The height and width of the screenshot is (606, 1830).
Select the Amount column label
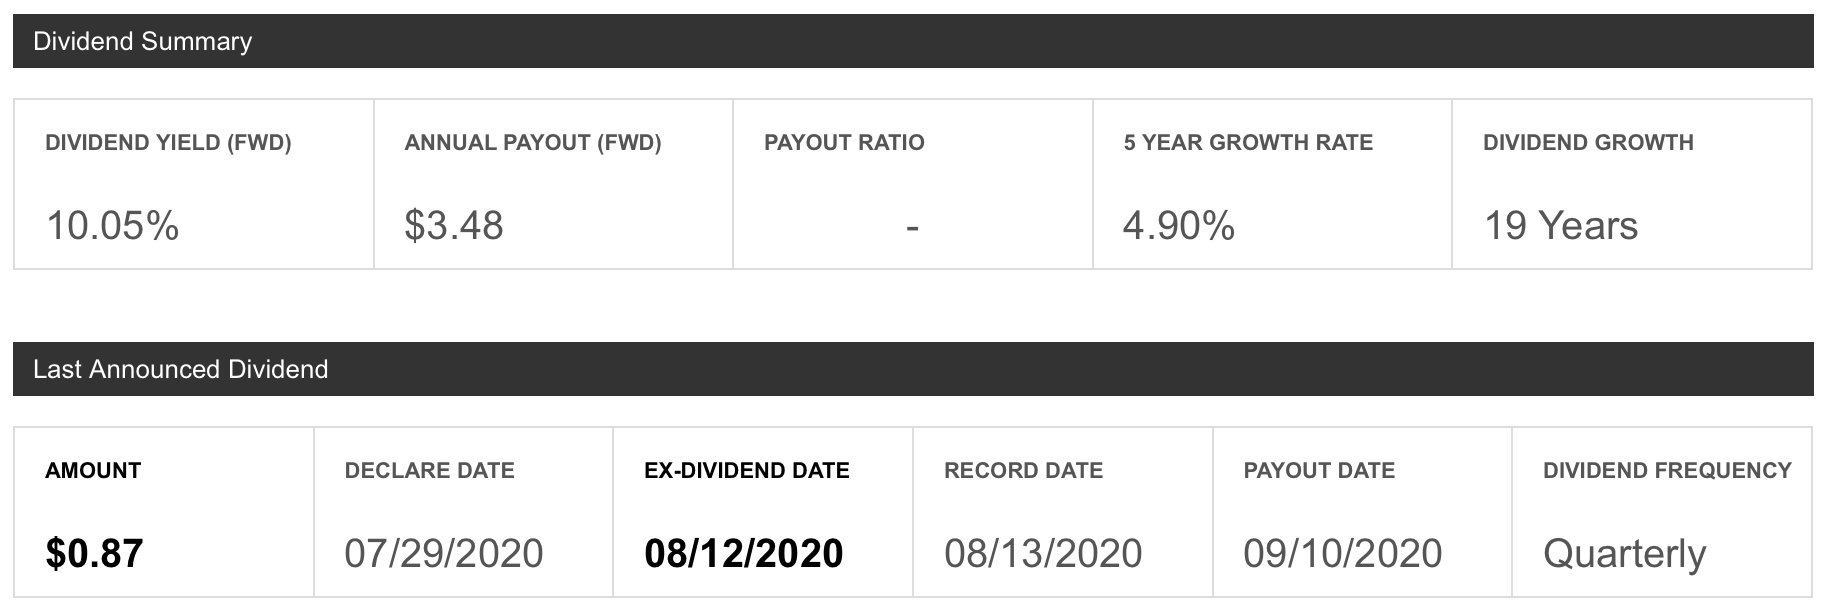pyautogui.click(x=93, y=471)
